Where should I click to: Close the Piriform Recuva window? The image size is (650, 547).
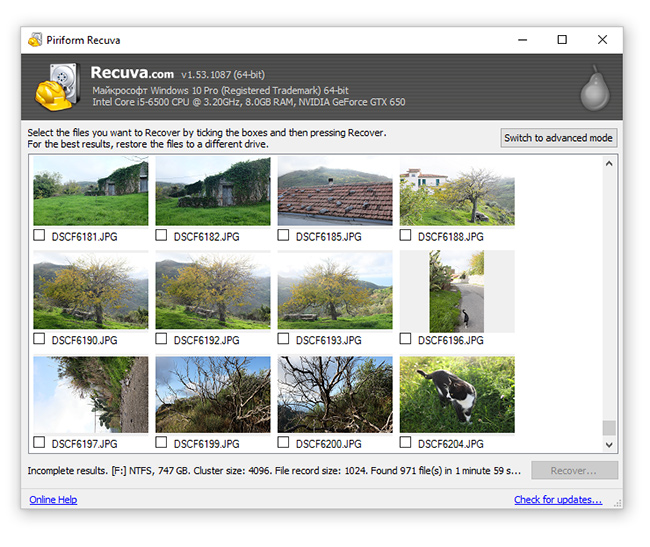tap(602, 40)
